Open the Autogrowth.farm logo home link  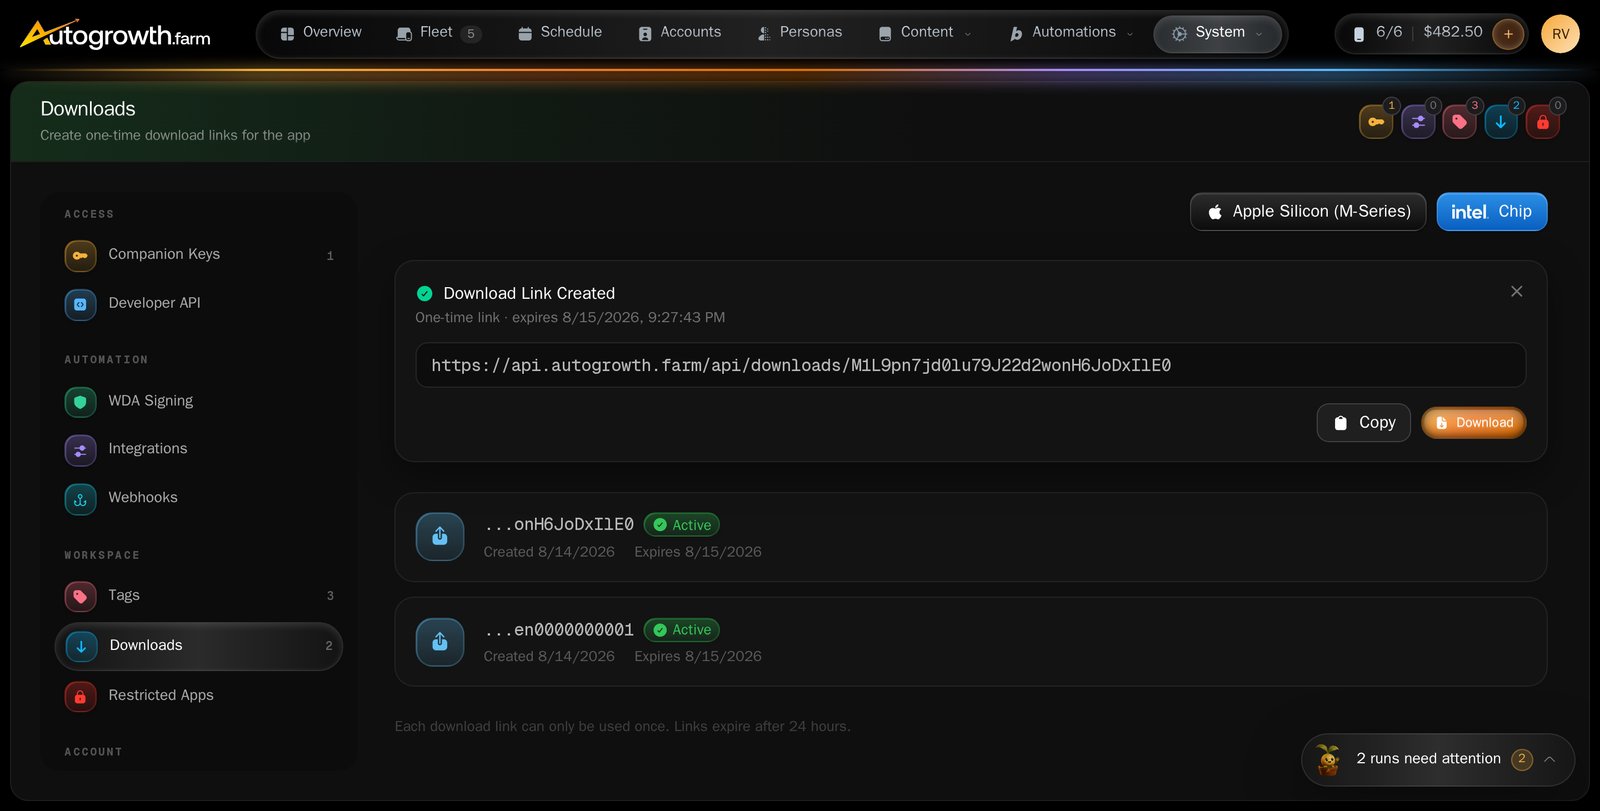point(115,35)
